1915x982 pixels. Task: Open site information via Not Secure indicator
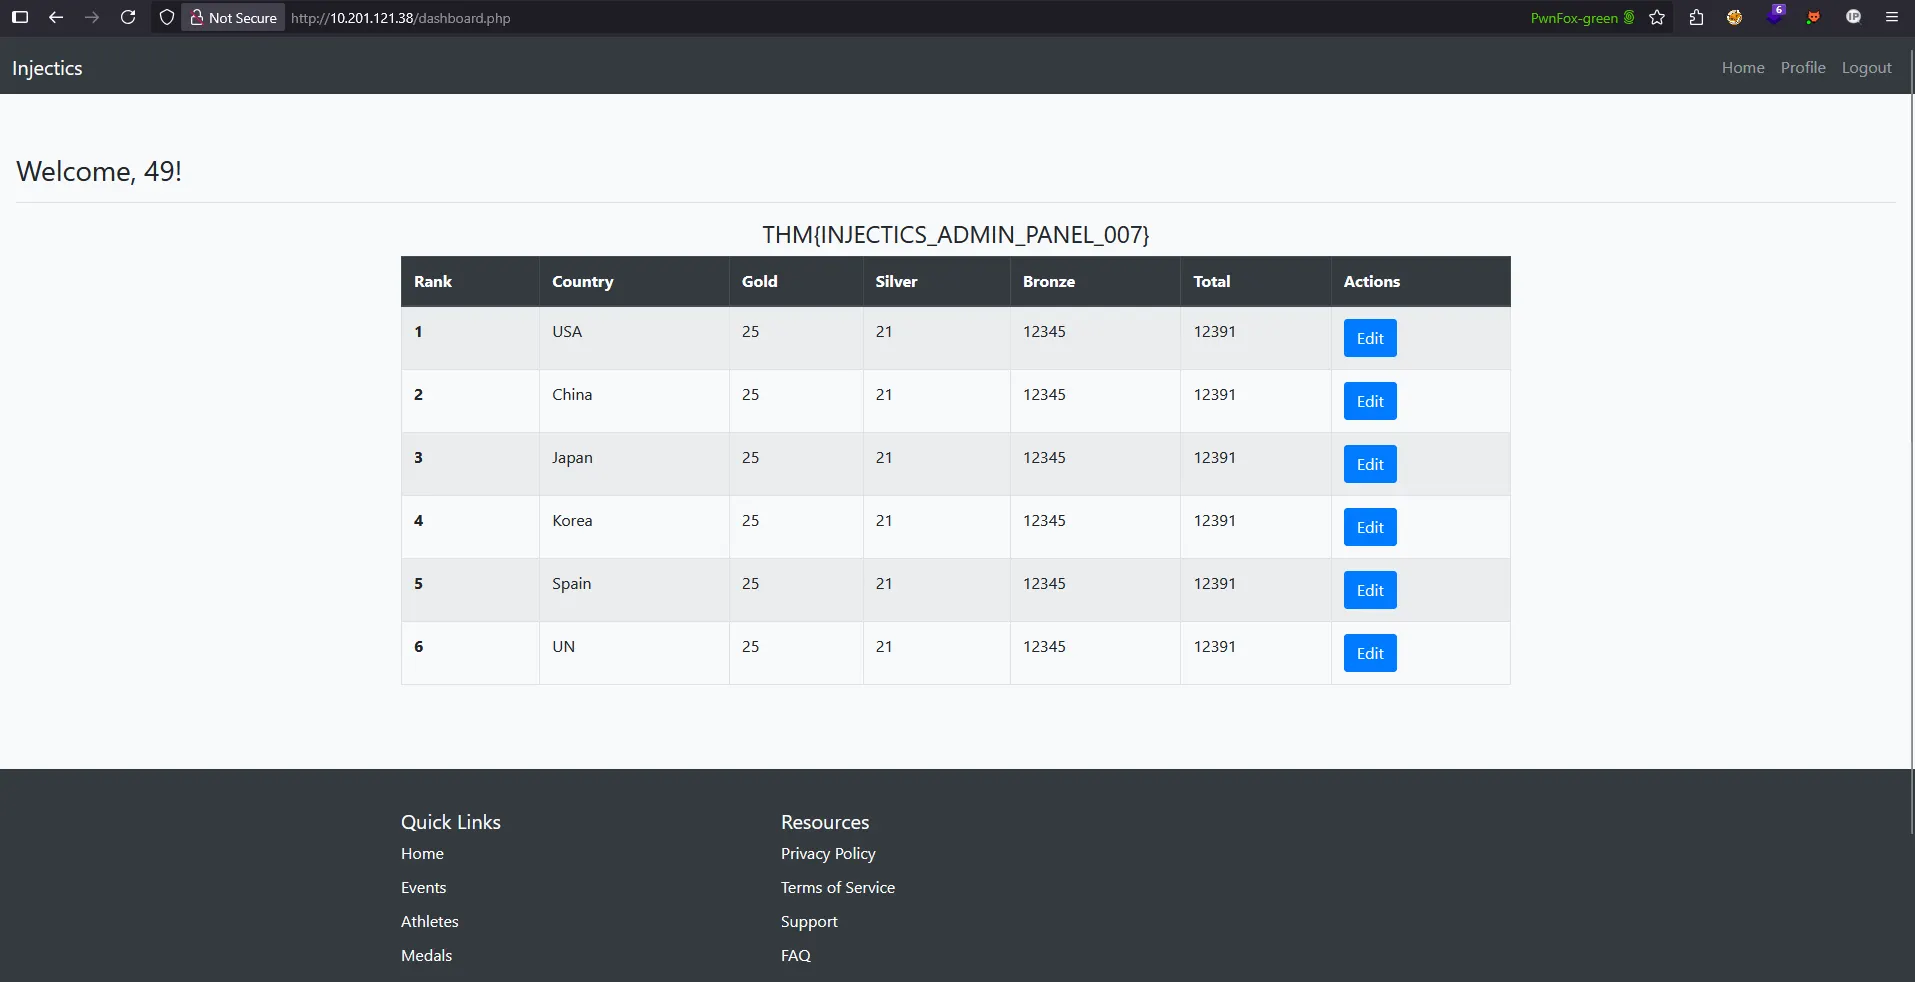232,17
